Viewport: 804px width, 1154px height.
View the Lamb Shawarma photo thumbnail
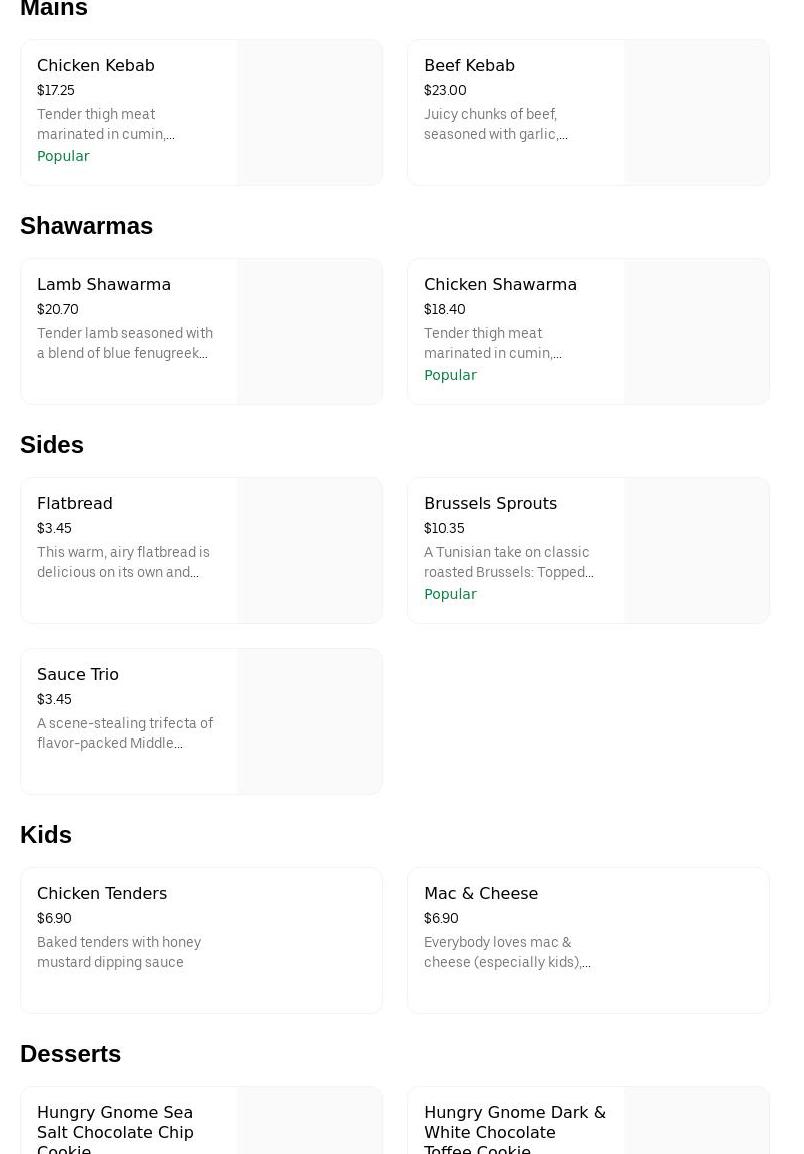coord(310,332)
